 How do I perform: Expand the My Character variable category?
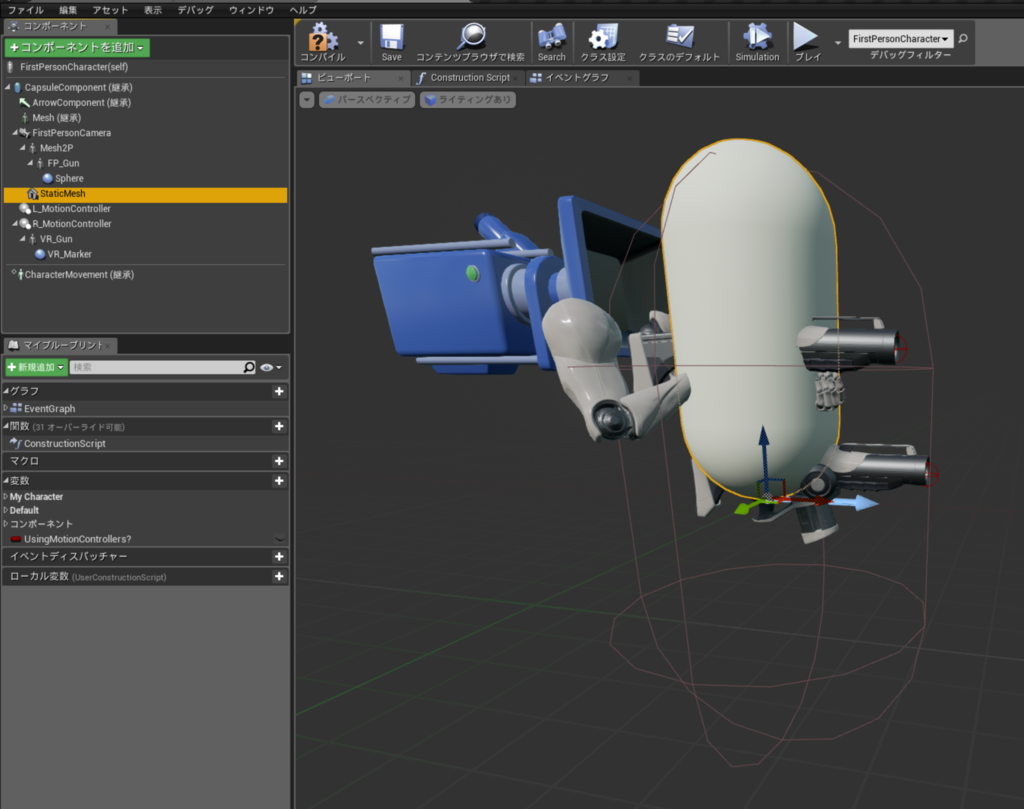(6, 497)
